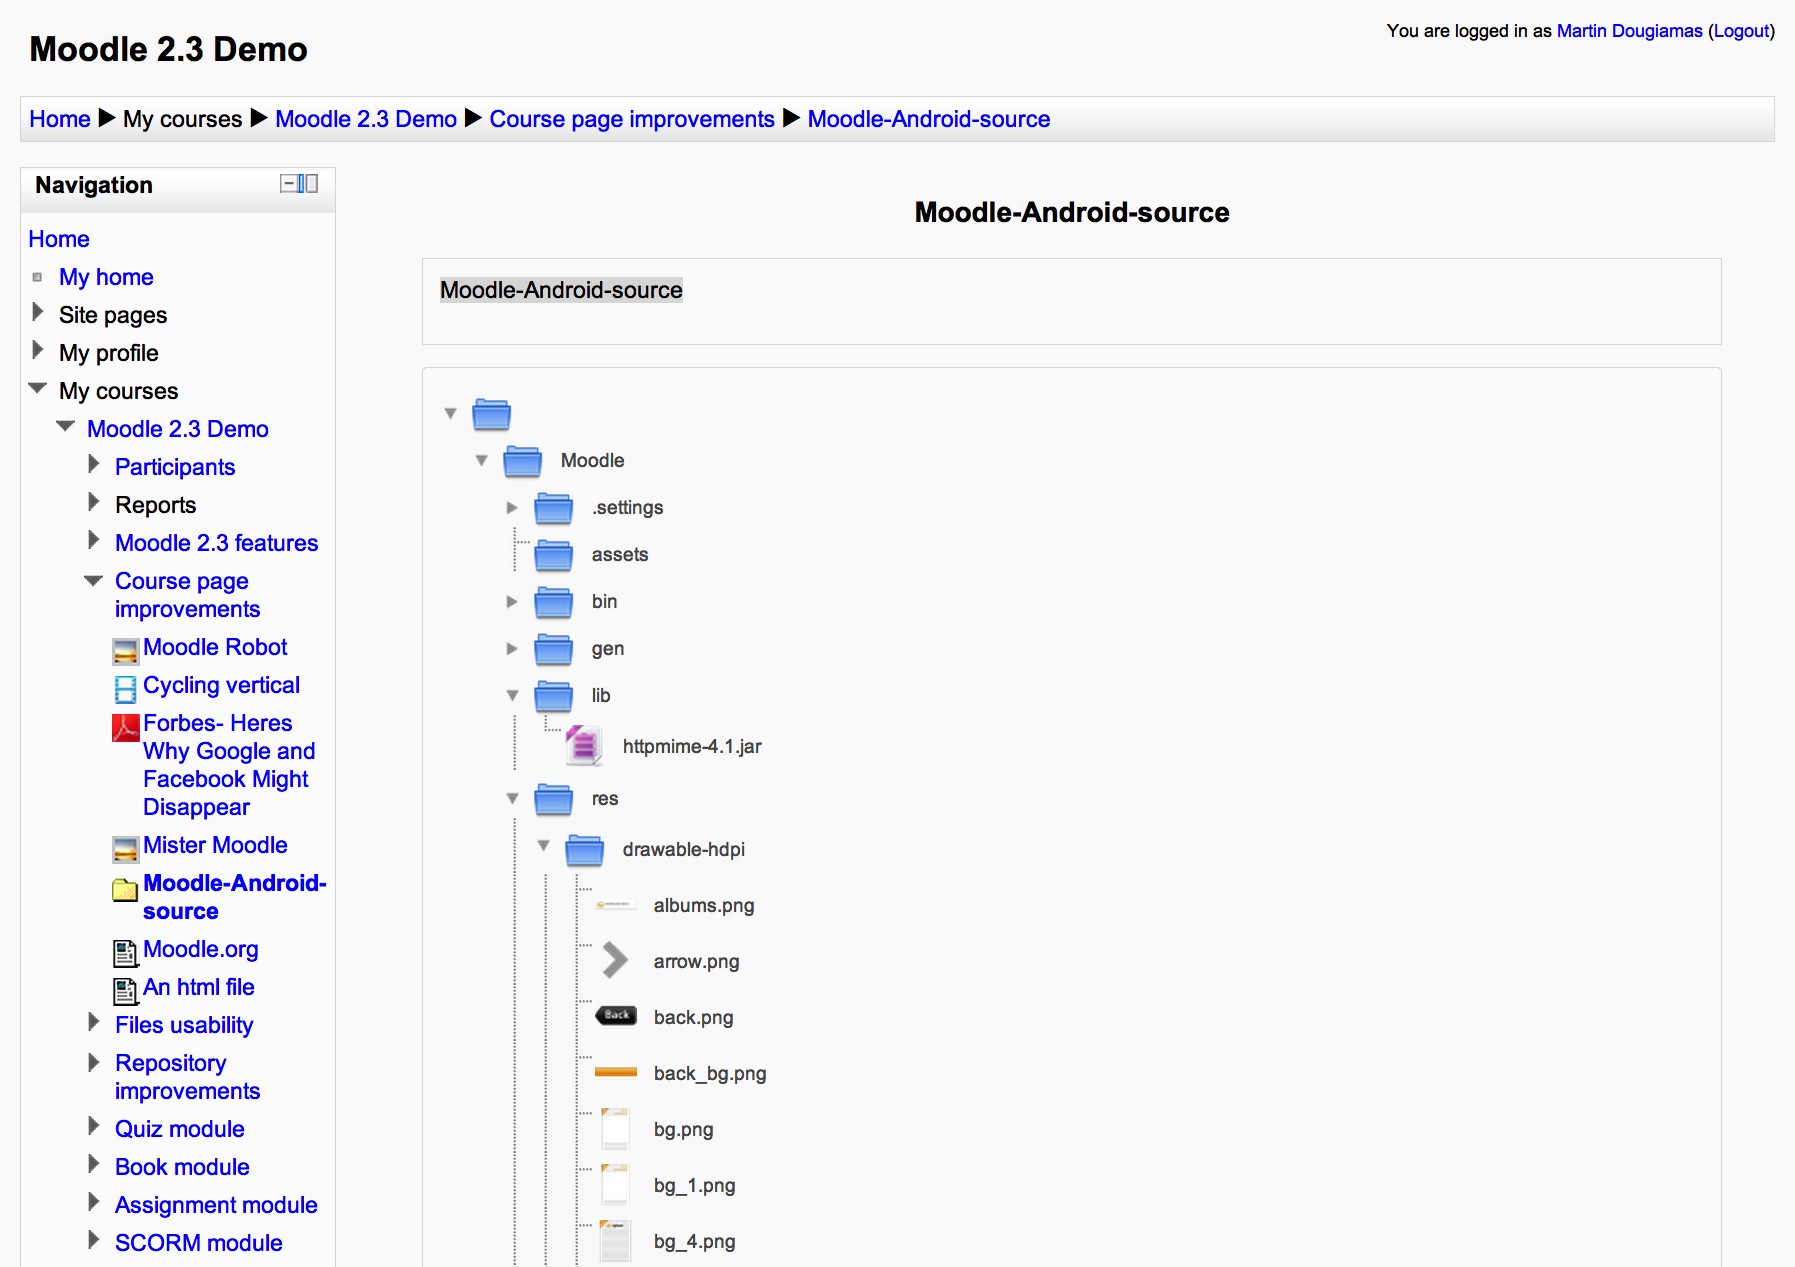Image resolution: width=1795 pixels, height=1267 pixels.
Task: Click the httpmime-4.1.jar archive icon
Action: coord(584,746)
